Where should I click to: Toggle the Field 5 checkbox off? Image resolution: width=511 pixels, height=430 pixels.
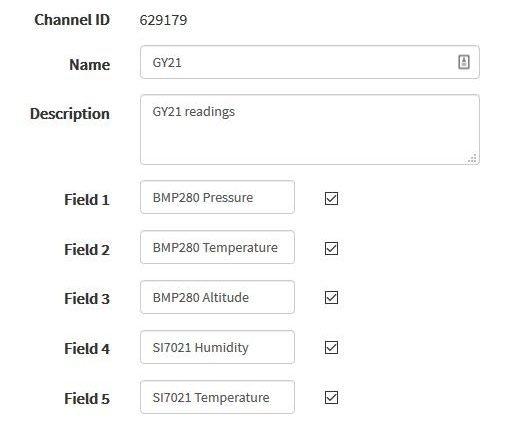coord(331,397)
